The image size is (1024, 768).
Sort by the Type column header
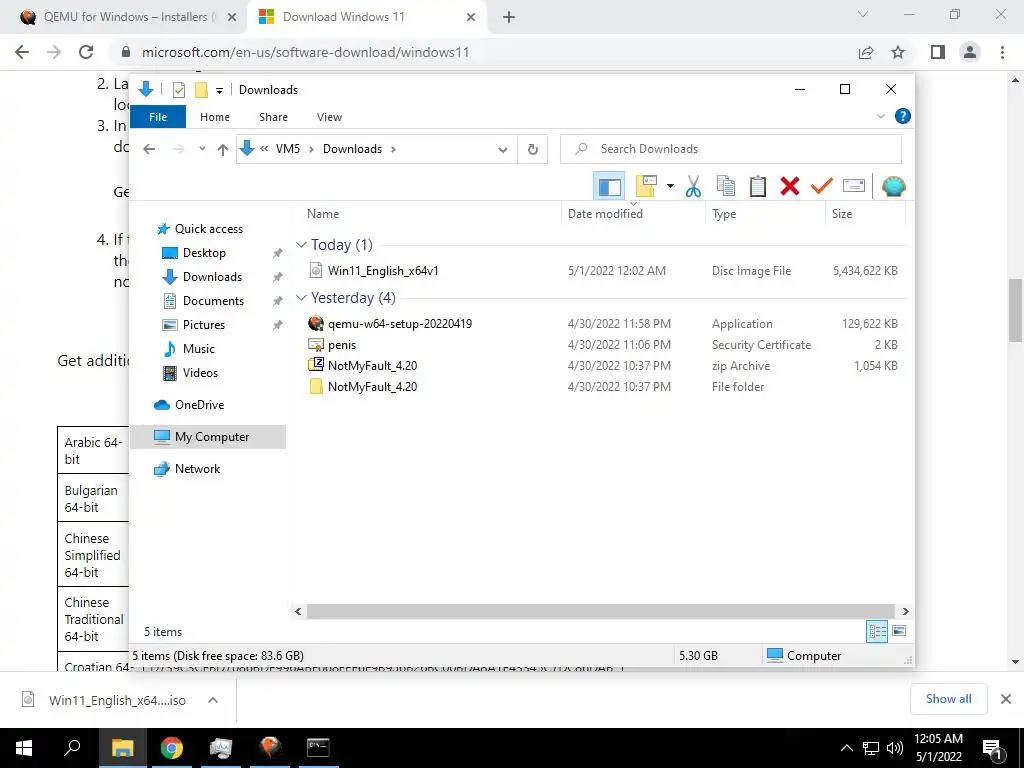[x=724, y=214]
